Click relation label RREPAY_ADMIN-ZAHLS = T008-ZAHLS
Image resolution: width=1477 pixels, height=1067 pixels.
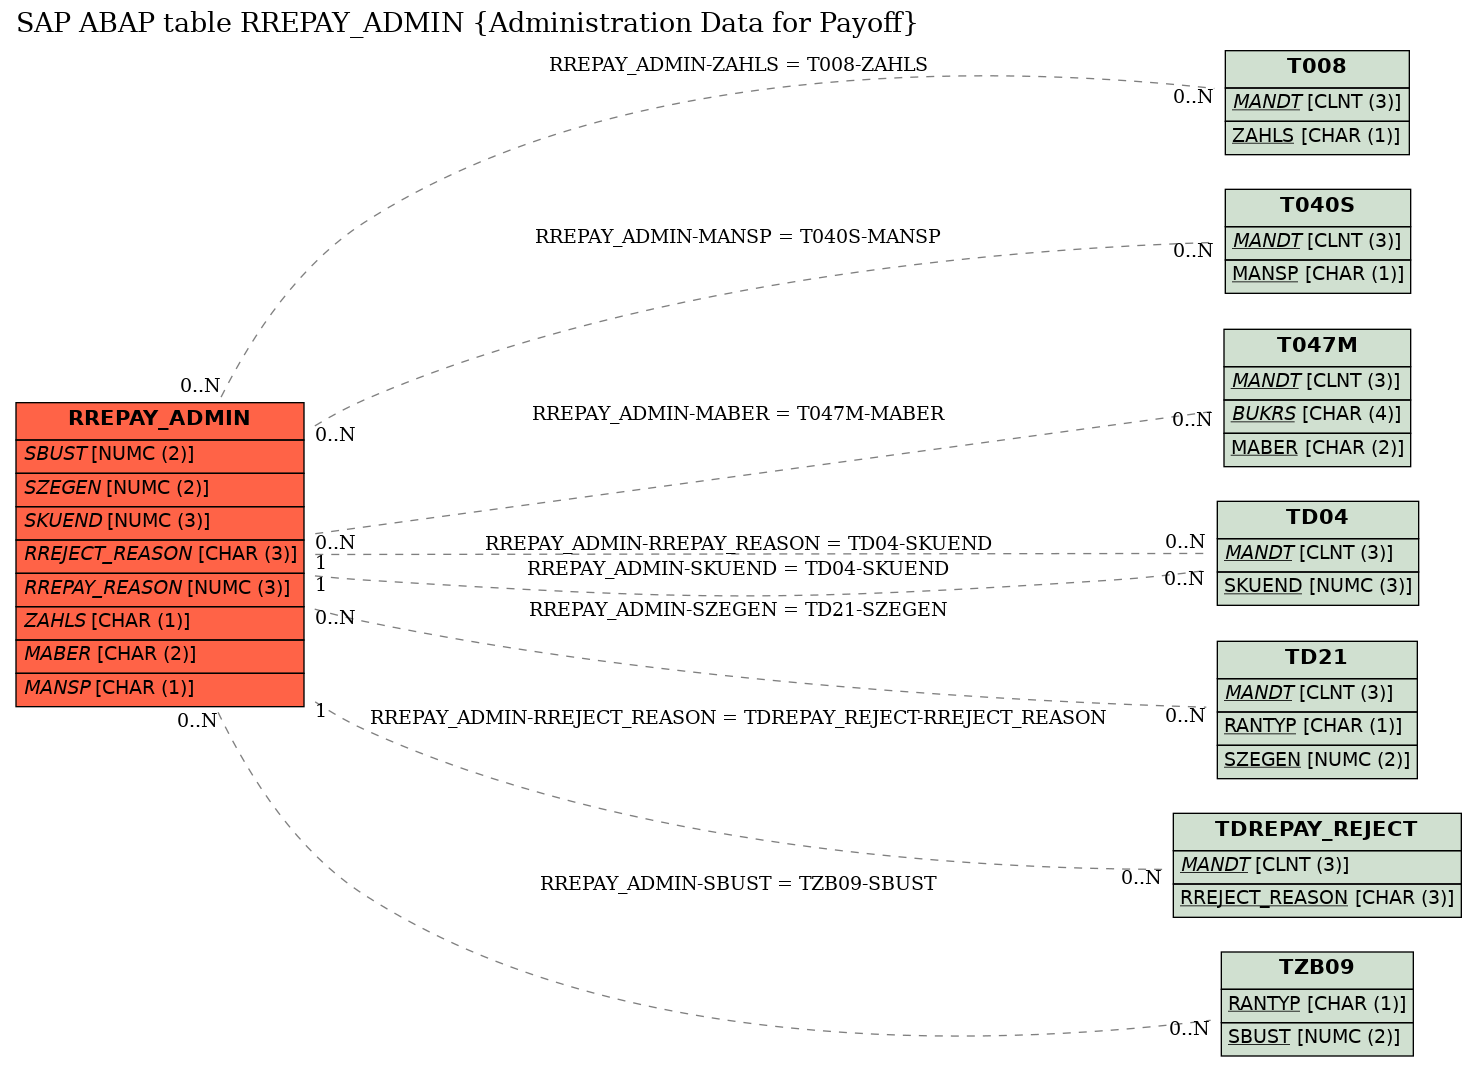click(738, 65)
